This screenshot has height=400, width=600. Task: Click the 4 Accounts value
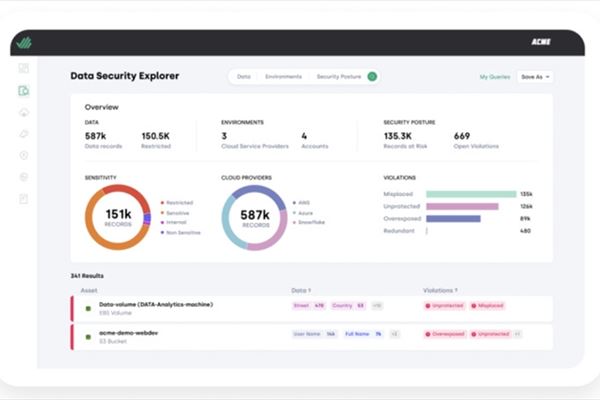point(304,136)
